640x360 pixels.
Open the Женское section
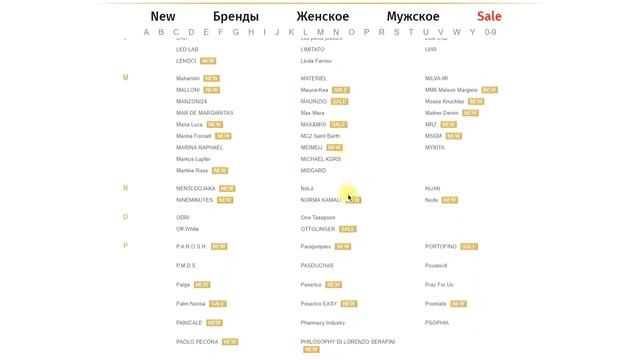pos(322,16)
